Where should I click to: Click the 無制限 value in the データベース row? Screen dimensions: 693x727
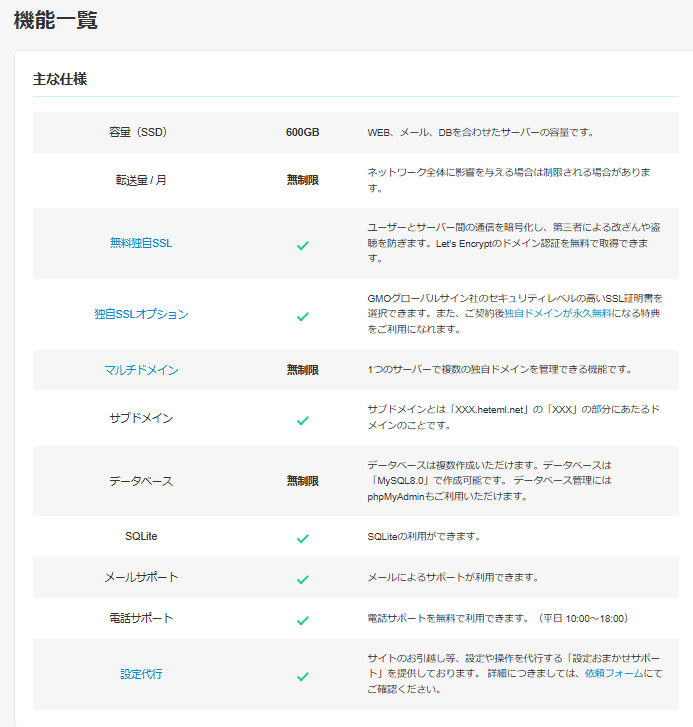(x=302, y=481)
